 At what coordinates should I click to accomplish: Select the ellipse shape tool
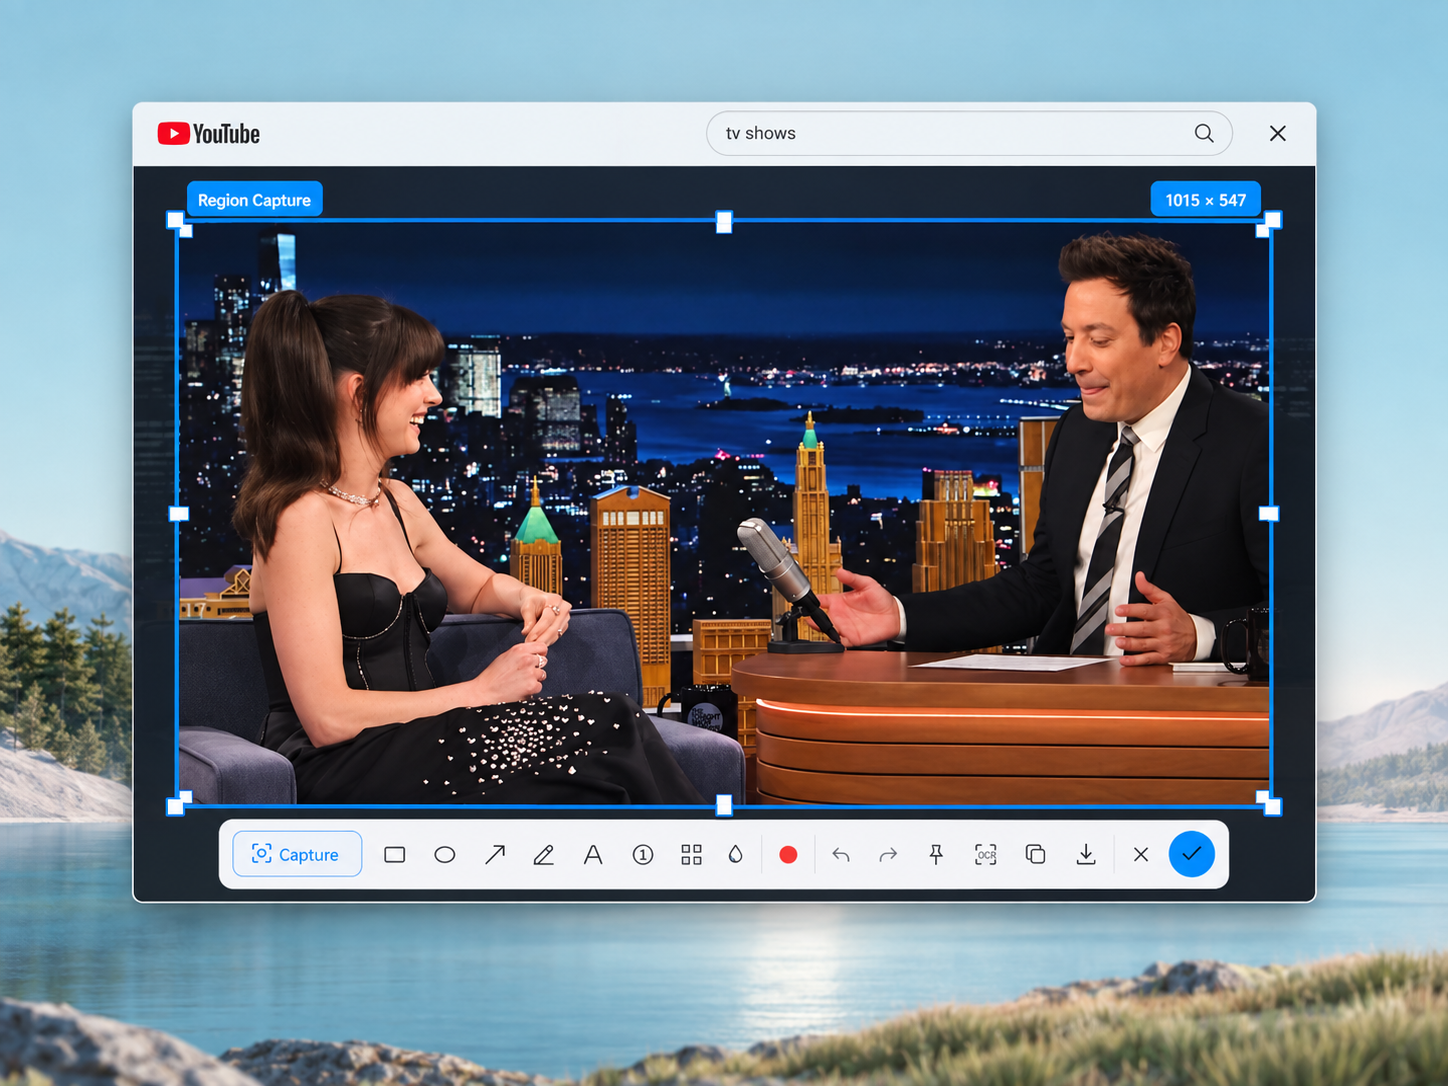tap(445, 855)
